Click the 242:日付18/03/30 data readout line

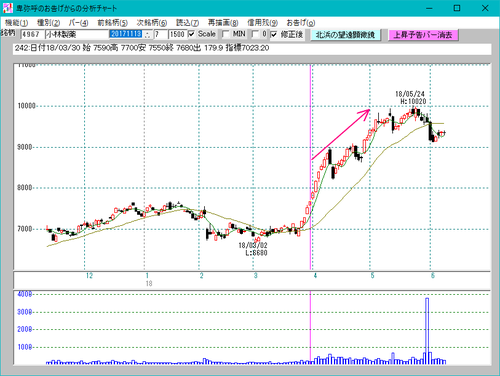252,49
